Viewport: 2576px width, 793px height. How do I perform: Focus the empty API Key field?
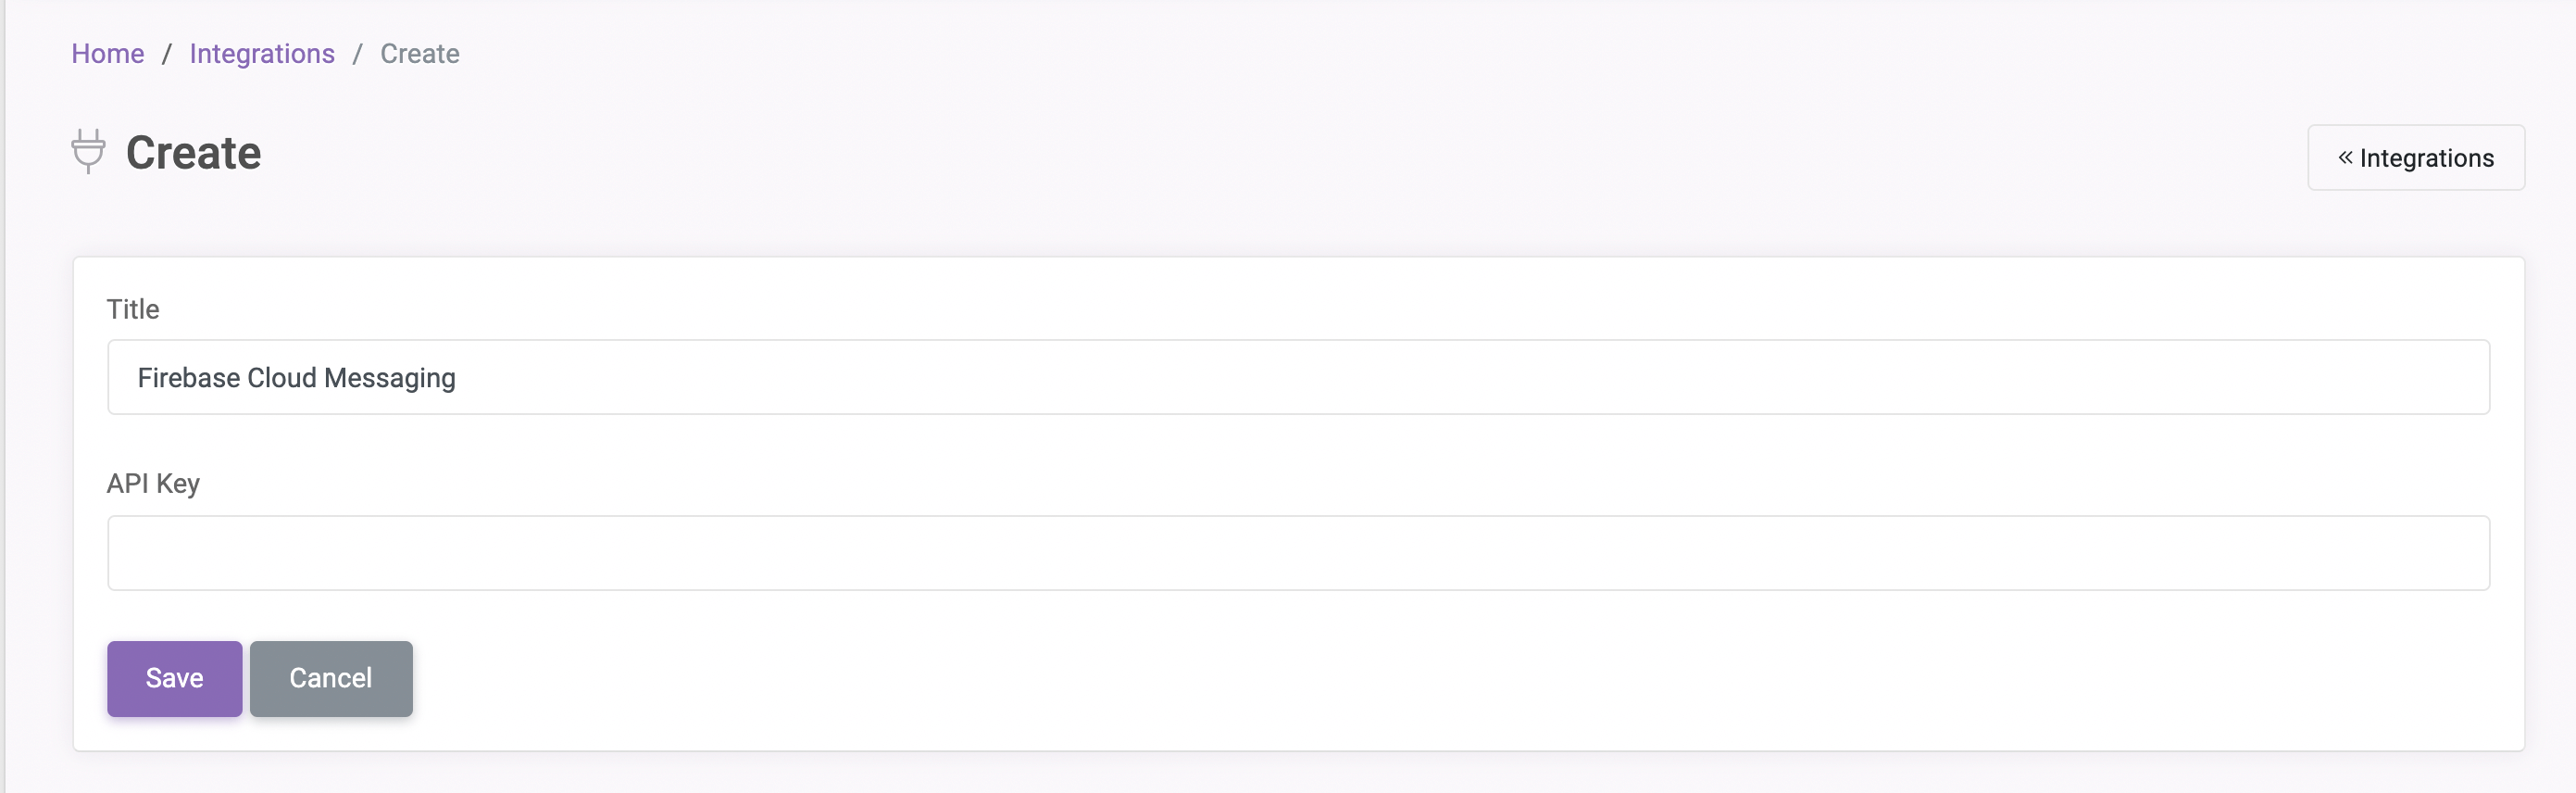tap(1298, 553)
